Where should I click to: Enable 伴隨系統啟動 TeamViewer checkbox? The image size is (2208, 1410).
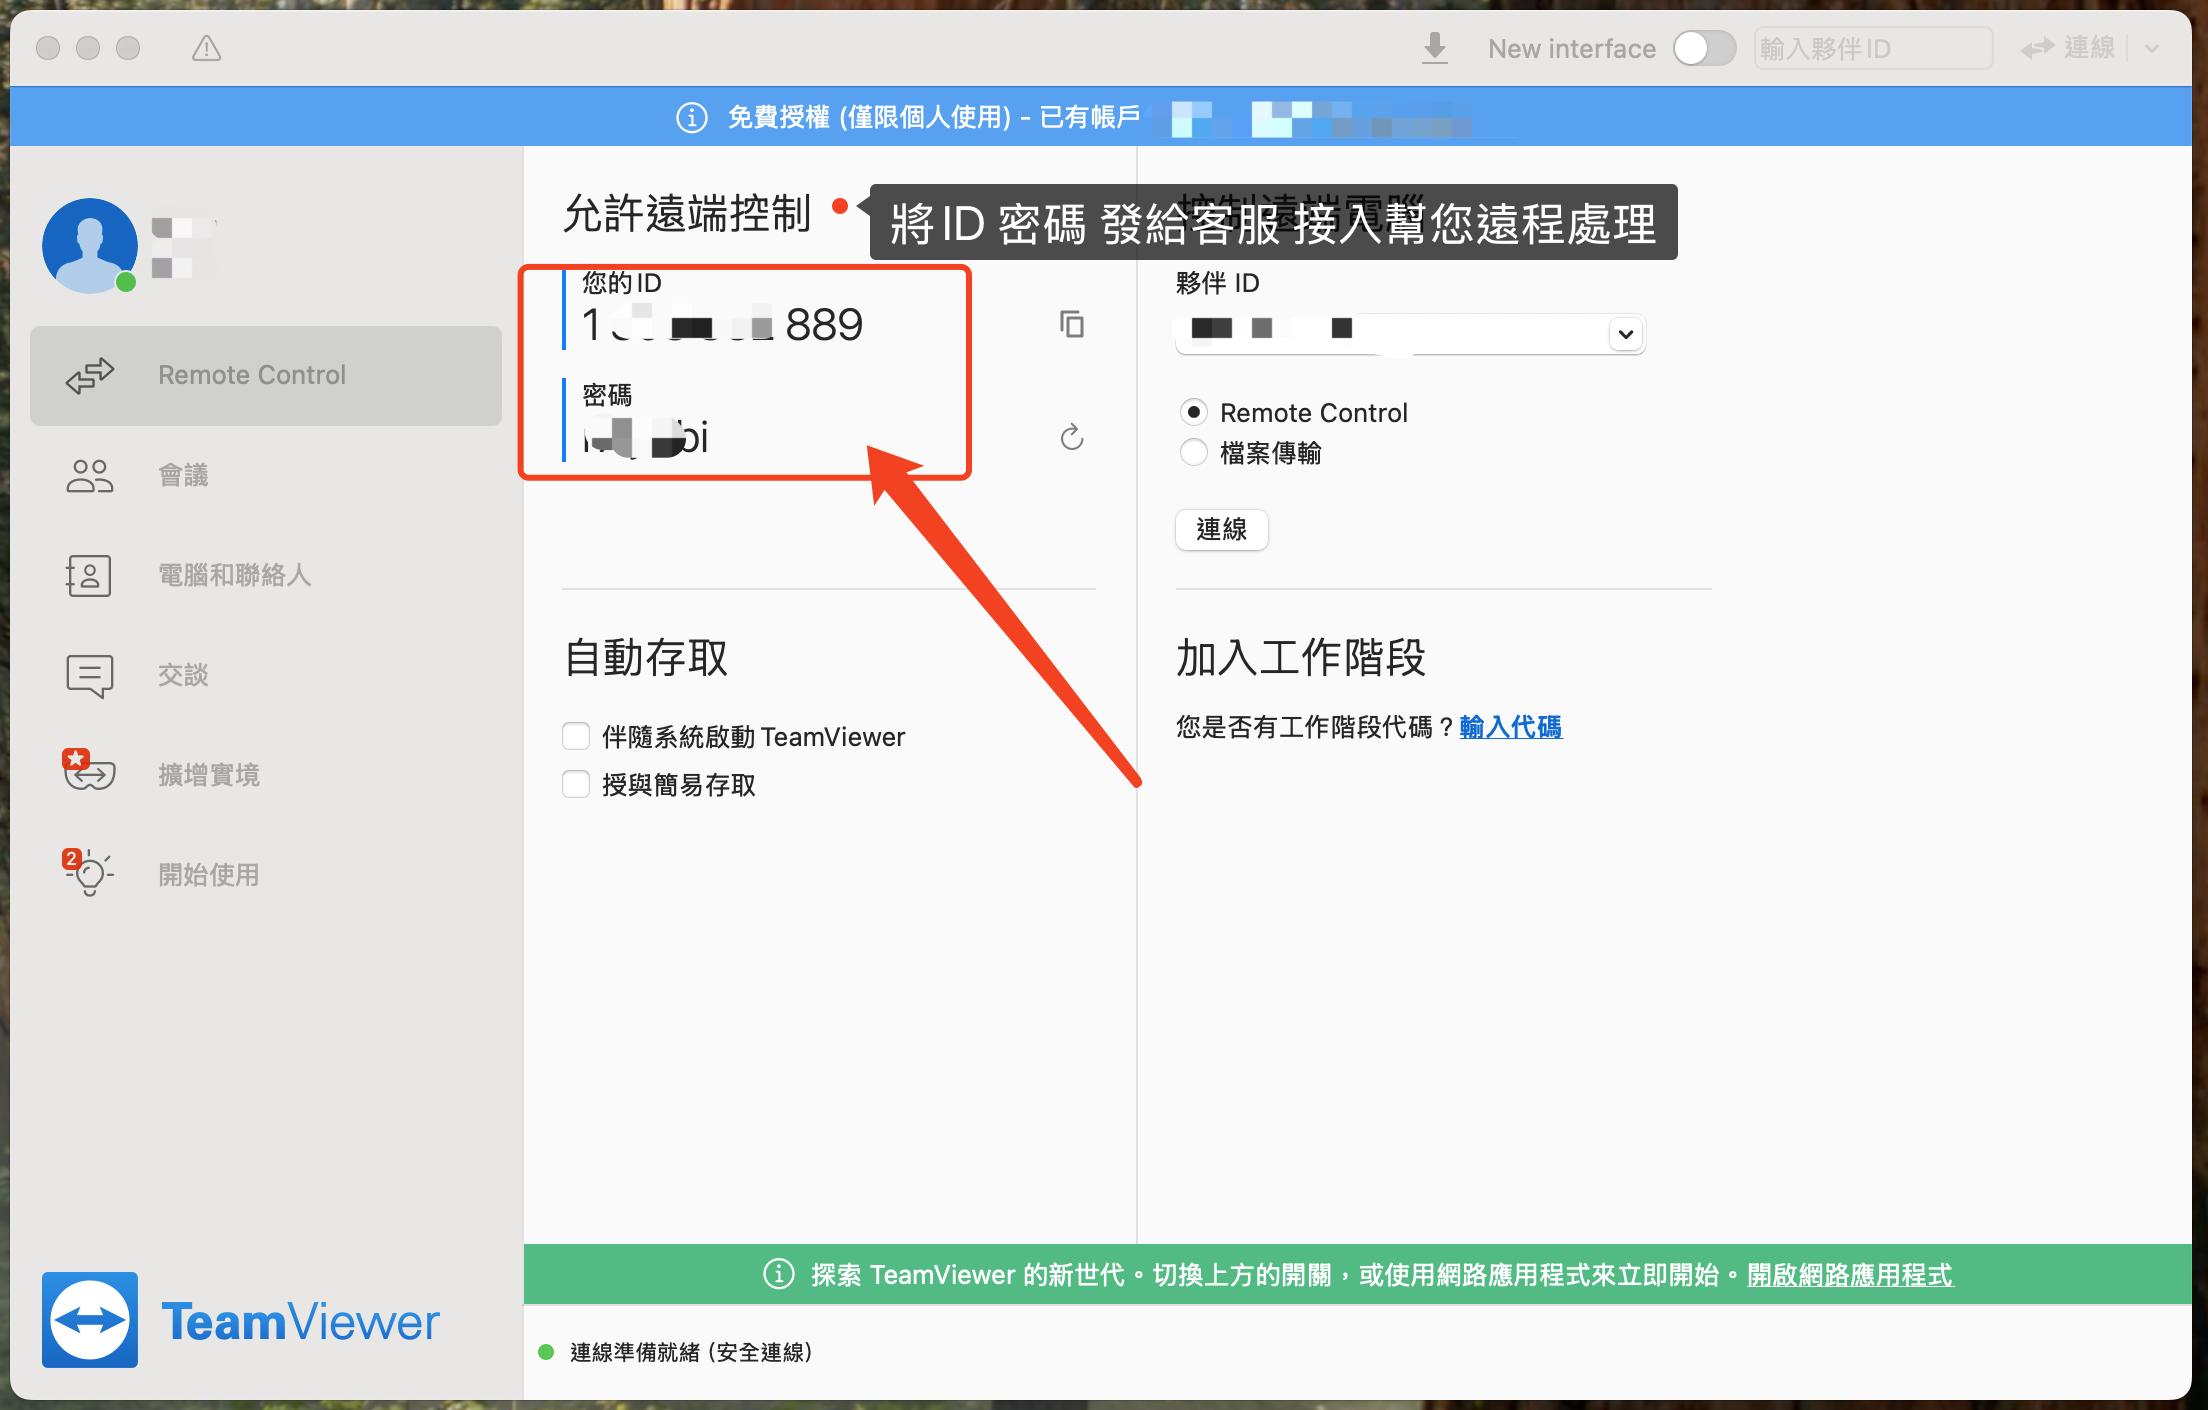pos(576,737)
